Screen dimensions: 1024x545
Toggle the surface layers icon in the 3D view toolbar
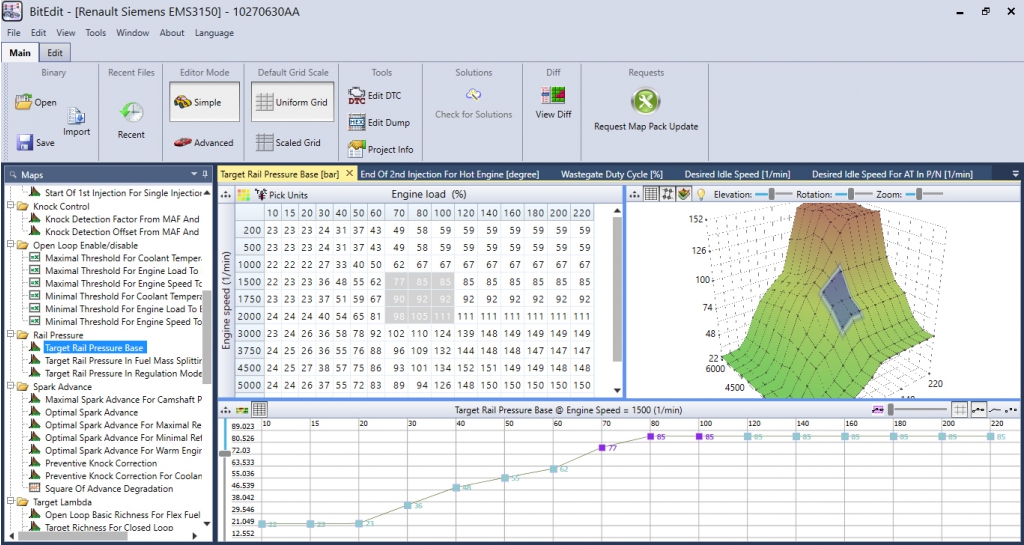click(684, 194)
